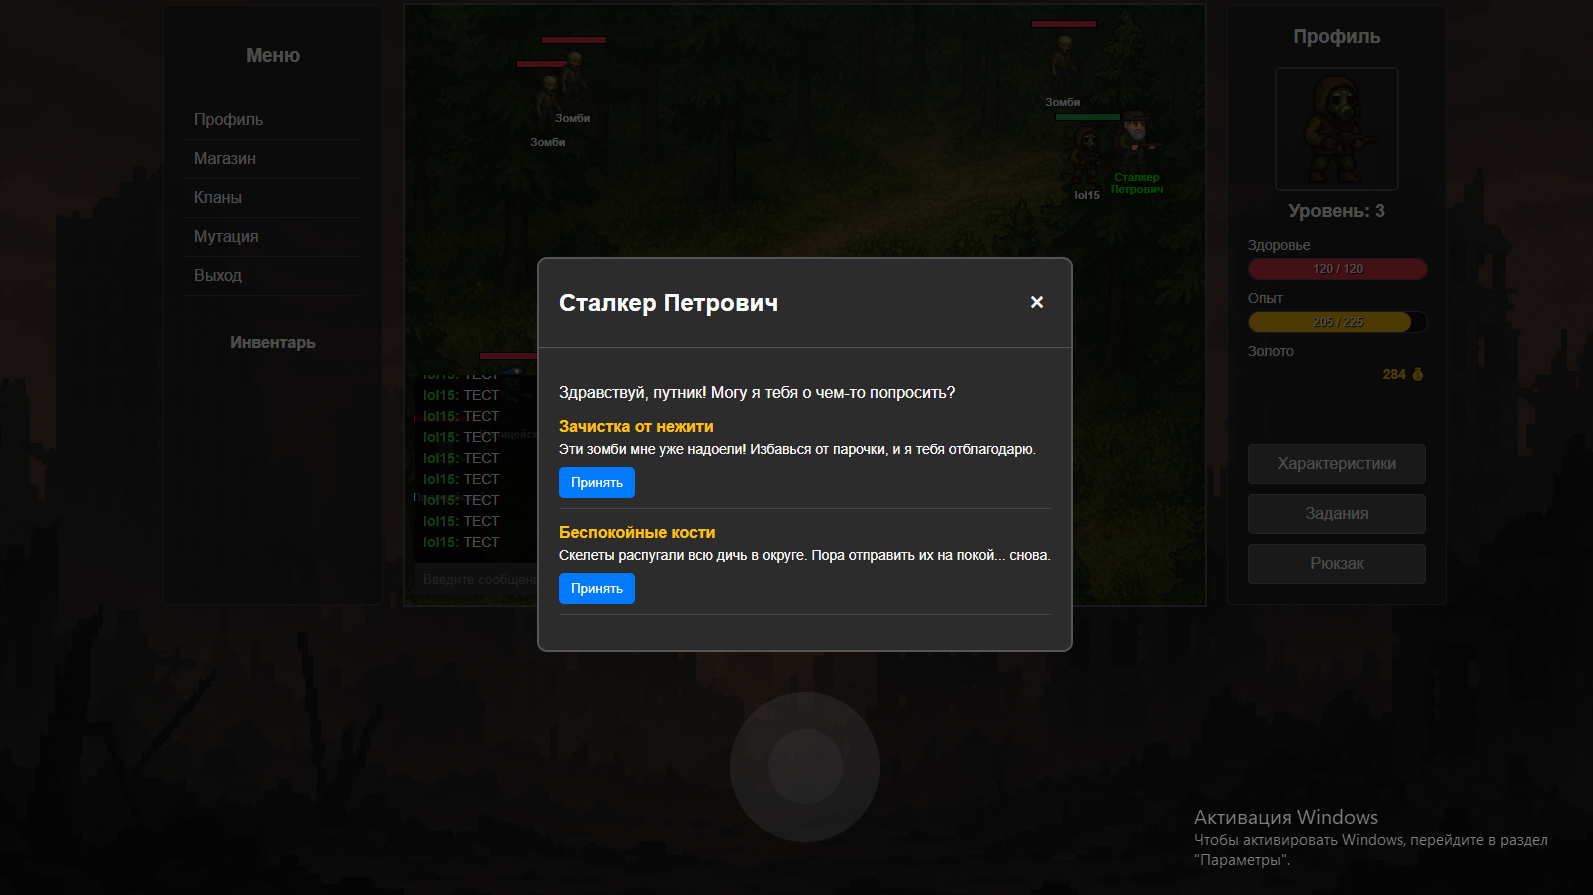
Task: Click the gold coin icon
Action: (1417, 374)
